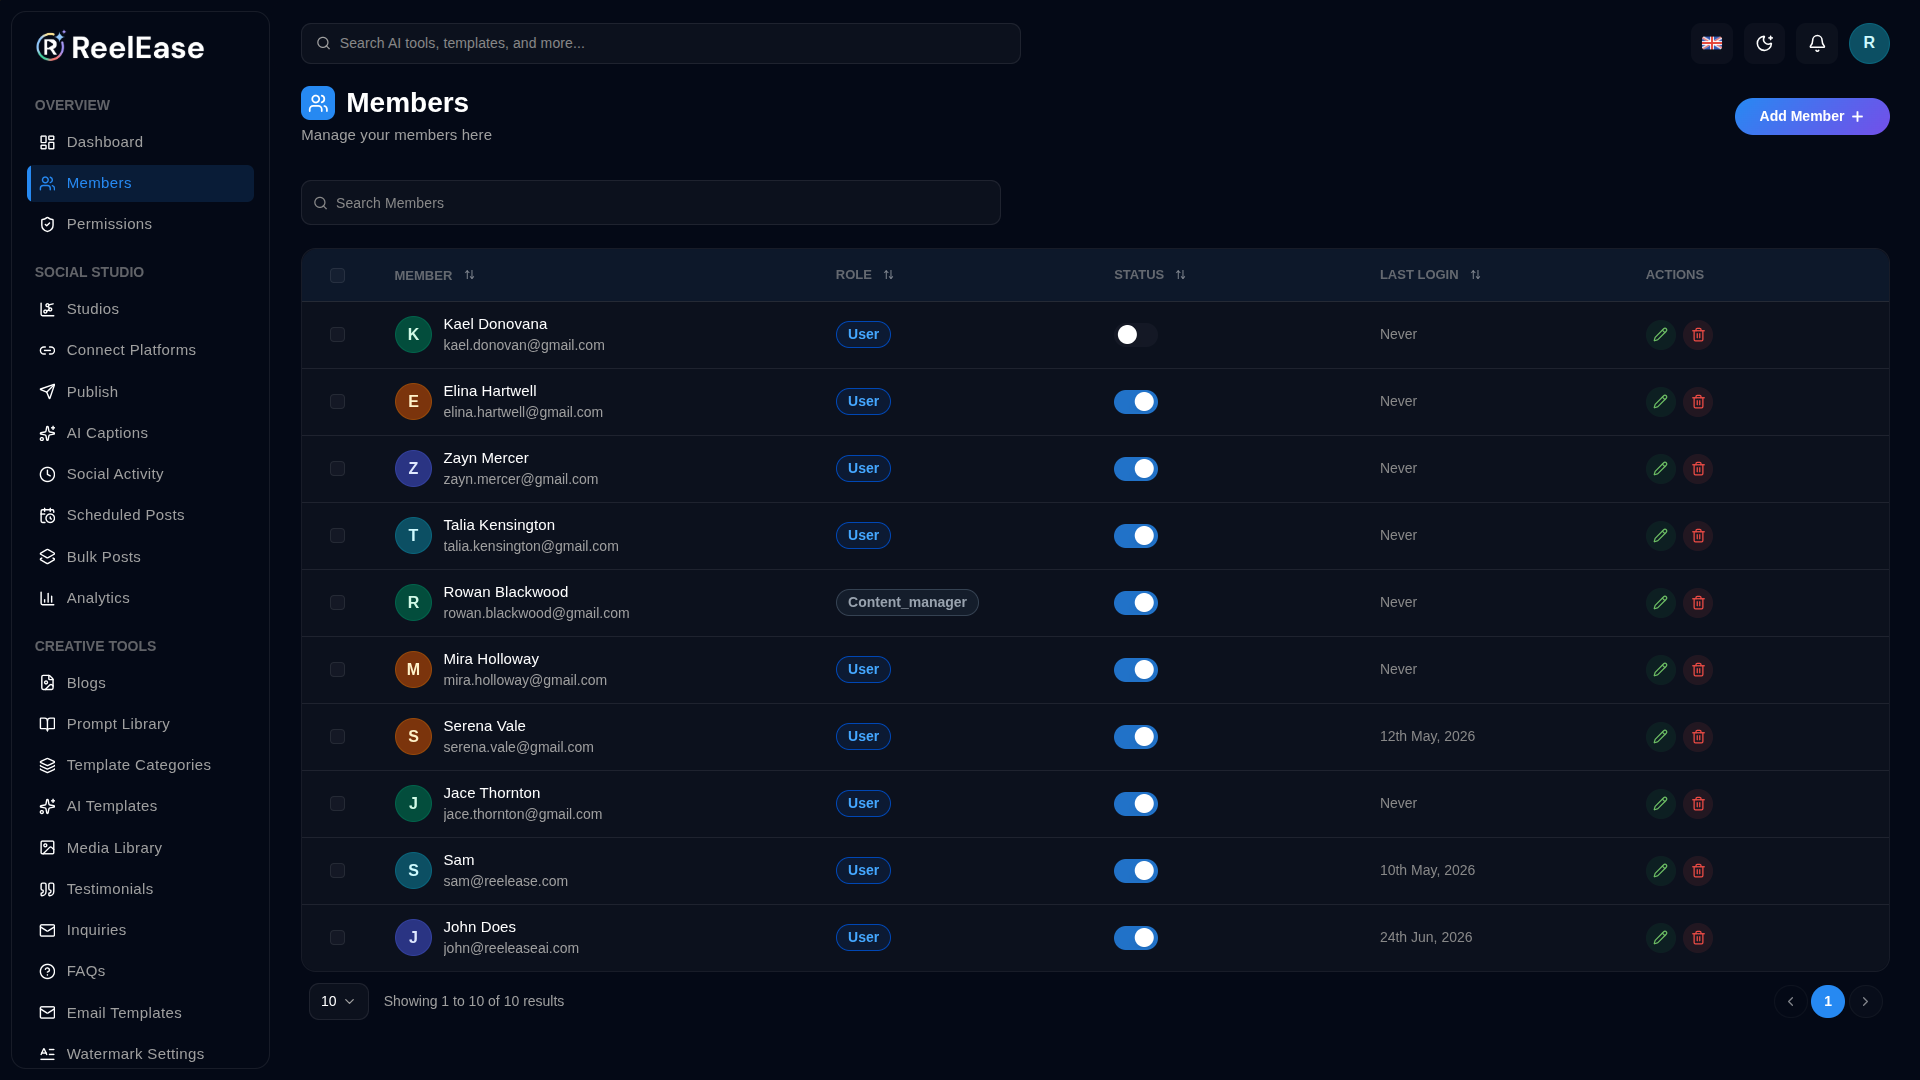Delete Serena Vale's member entry
The height and width of the screenshot is (1080, 1920).
point(1698,737)
